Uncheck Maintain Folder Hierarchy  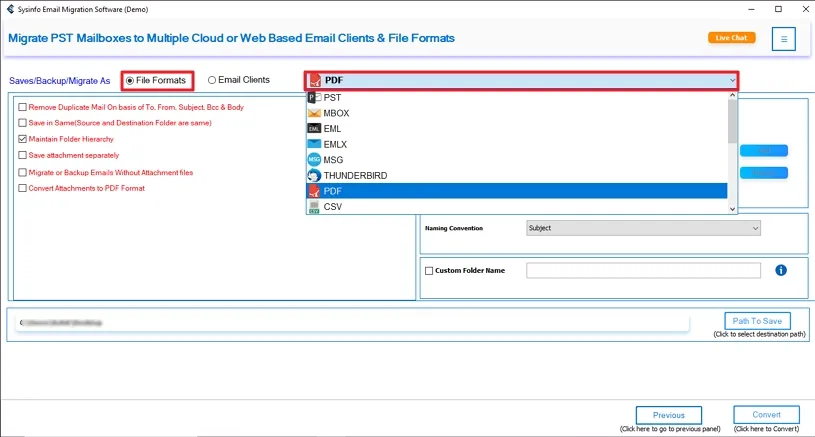[23, 139]
